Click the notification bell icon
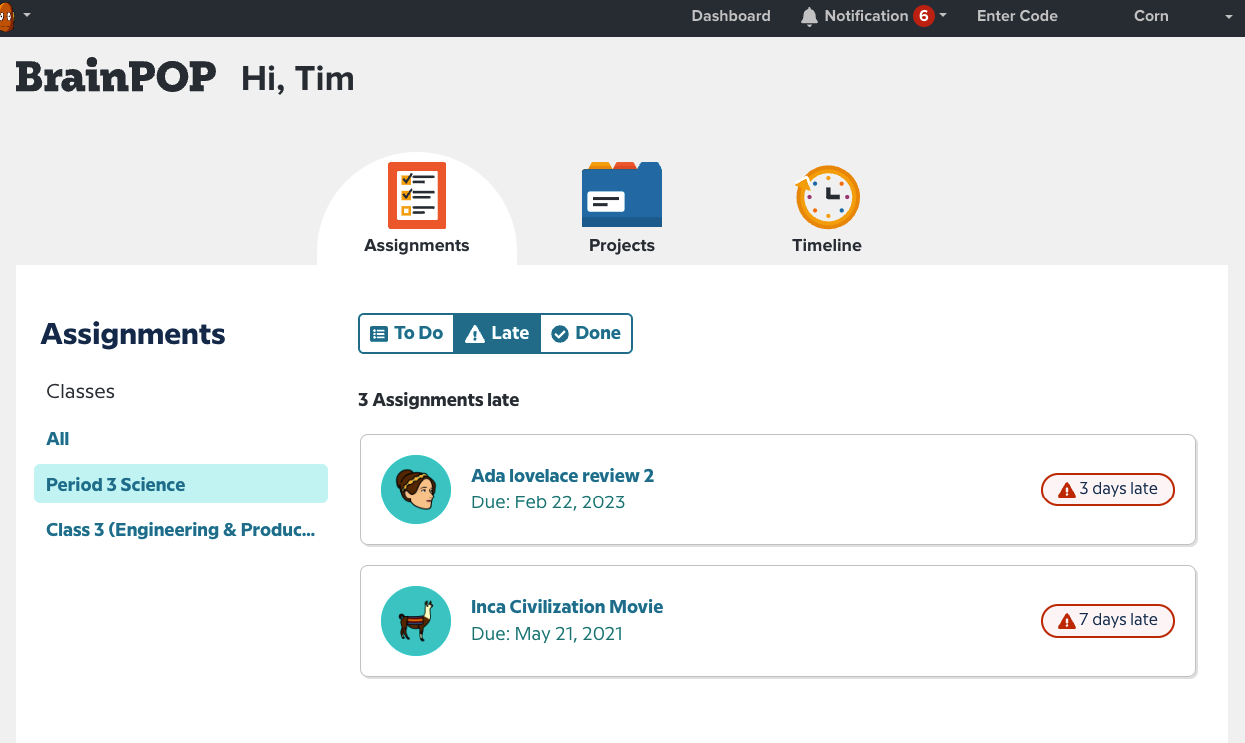The image size is (1245, 743). point(809,17)
